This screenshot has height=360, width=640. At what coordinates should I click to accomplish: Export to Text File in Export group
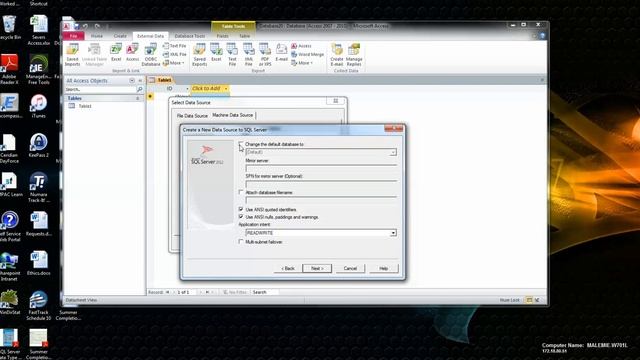coord(232,55)
